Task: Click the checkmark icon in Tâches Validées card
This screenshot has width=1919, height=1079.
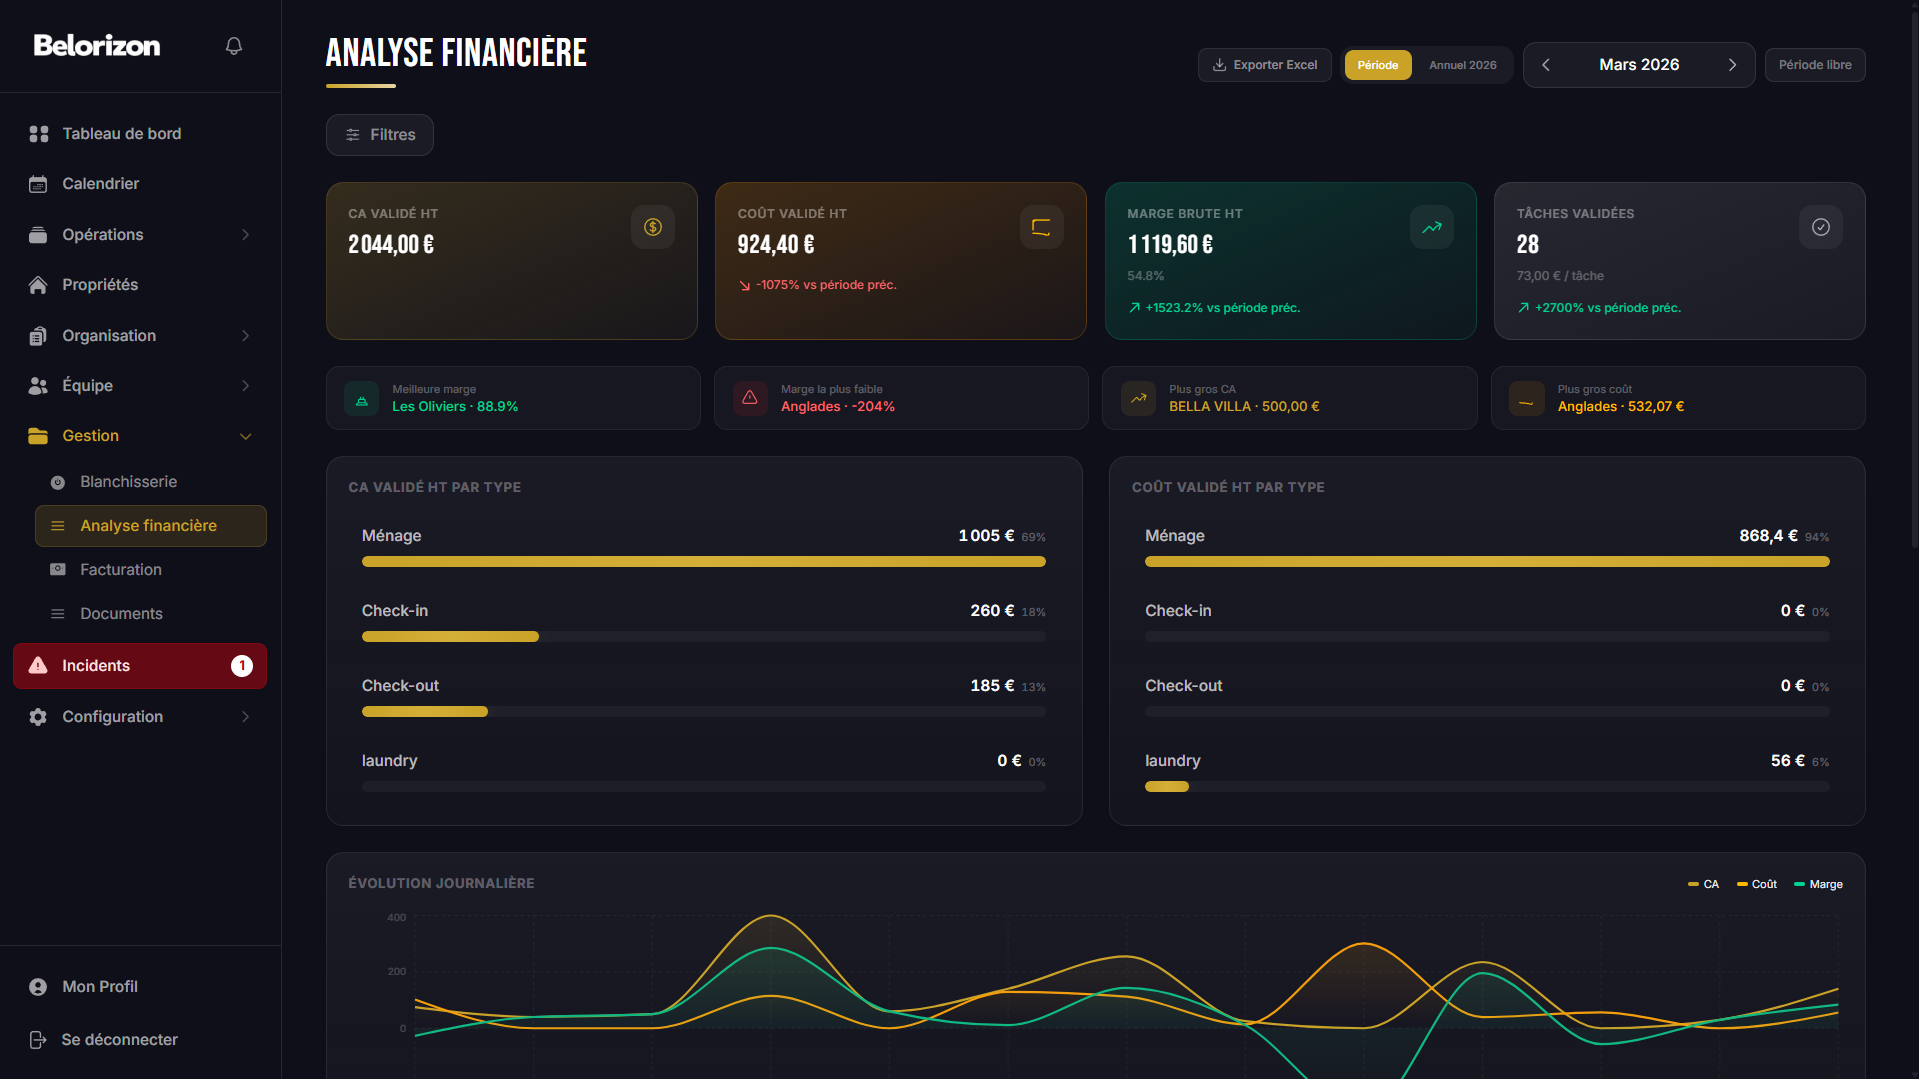Action: tap(1820, 227)
